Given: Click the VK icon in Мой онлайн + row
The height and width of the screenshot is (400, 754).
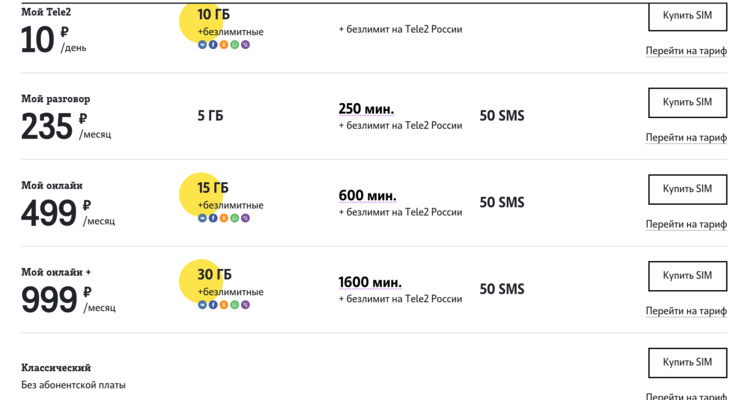Looking at the screenshot, I should coord(202,305).
